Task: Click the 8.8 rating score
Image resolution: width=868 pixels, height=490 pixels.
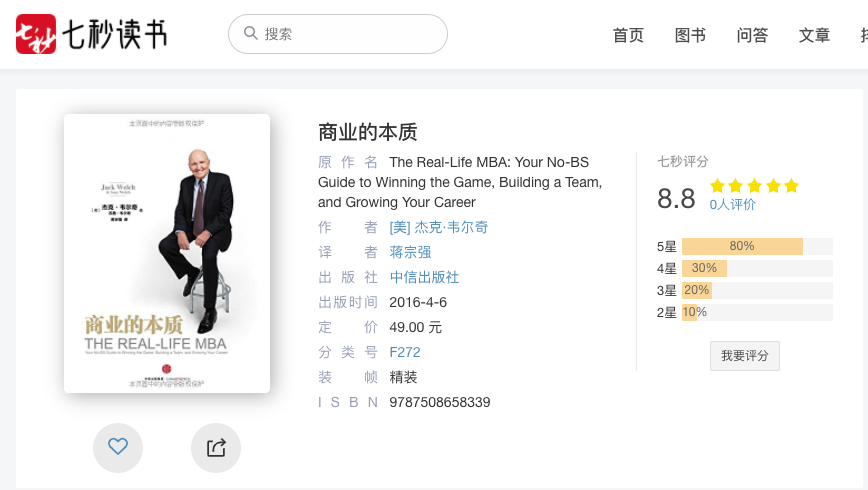Action: 676,199
